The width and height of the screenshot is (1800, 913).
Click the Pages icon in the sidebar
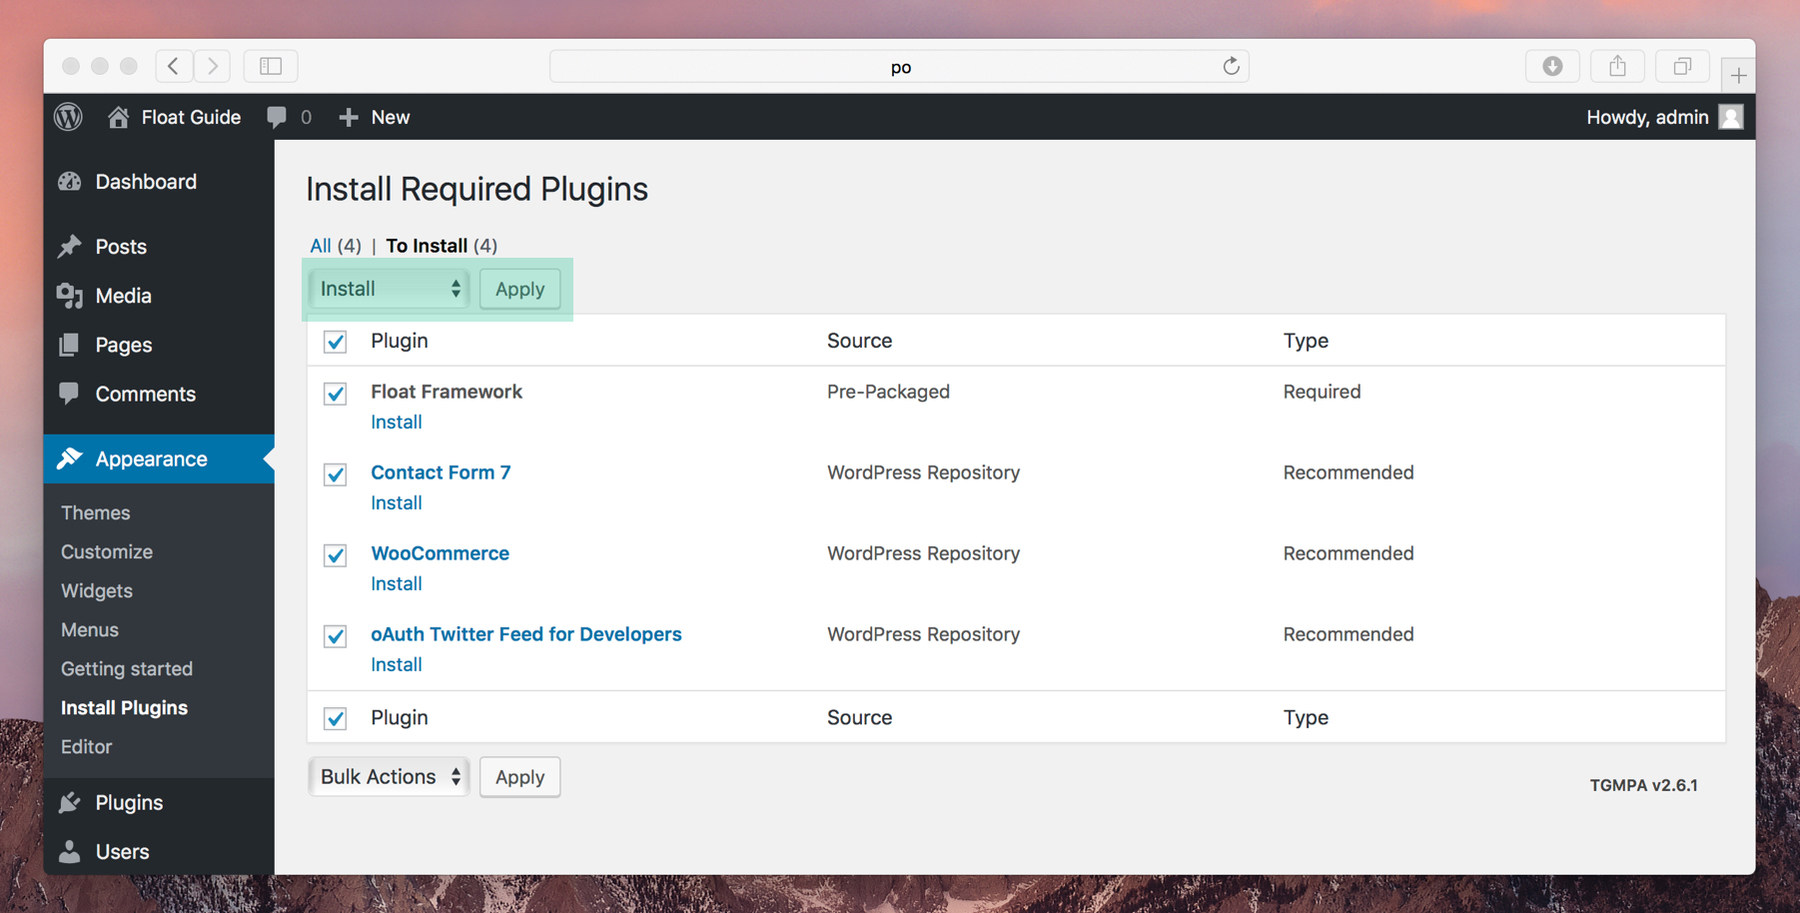pos(69,345)
